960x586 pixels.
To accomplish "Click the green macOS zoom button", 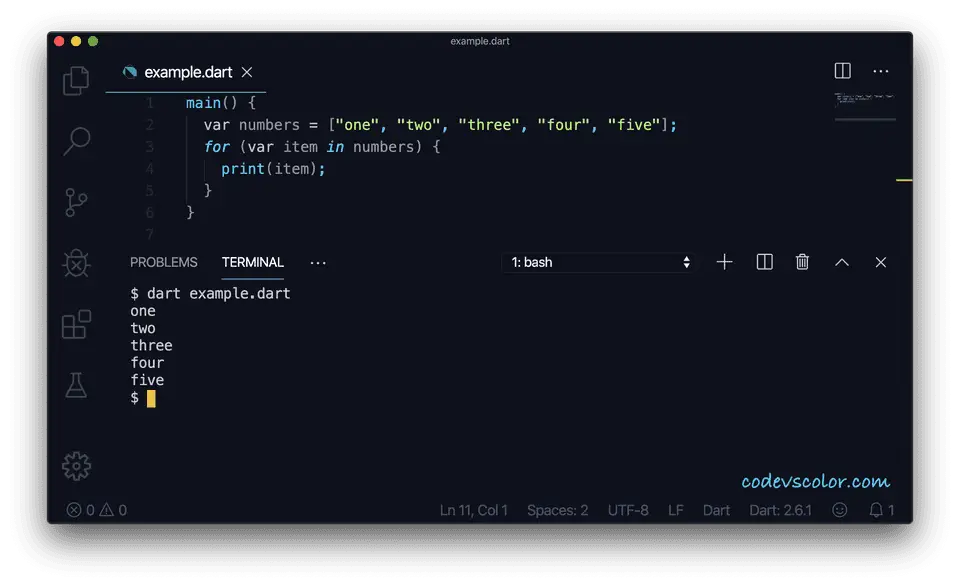I will click(x=93, y=41).
